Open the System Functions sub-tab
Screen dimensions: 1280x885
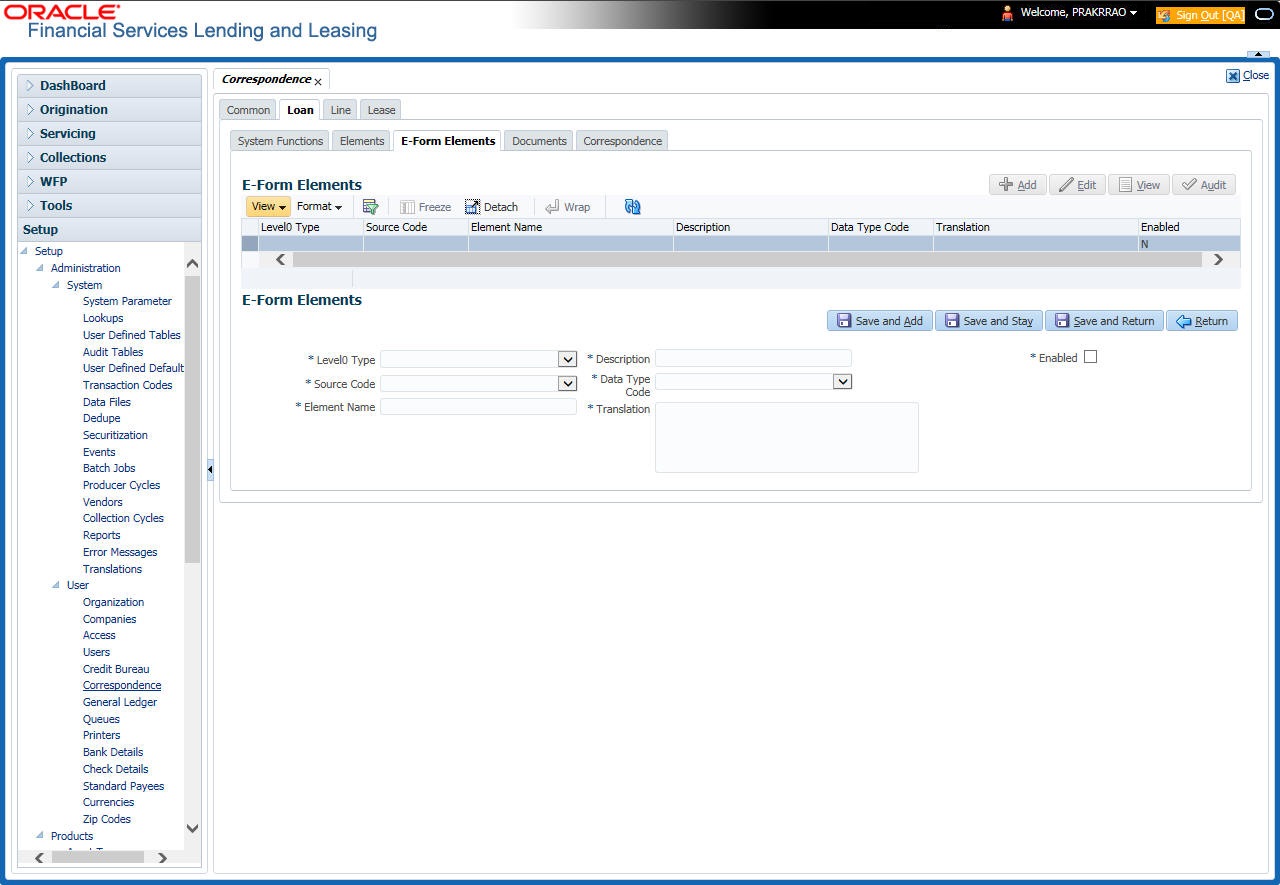coord(280,141)
